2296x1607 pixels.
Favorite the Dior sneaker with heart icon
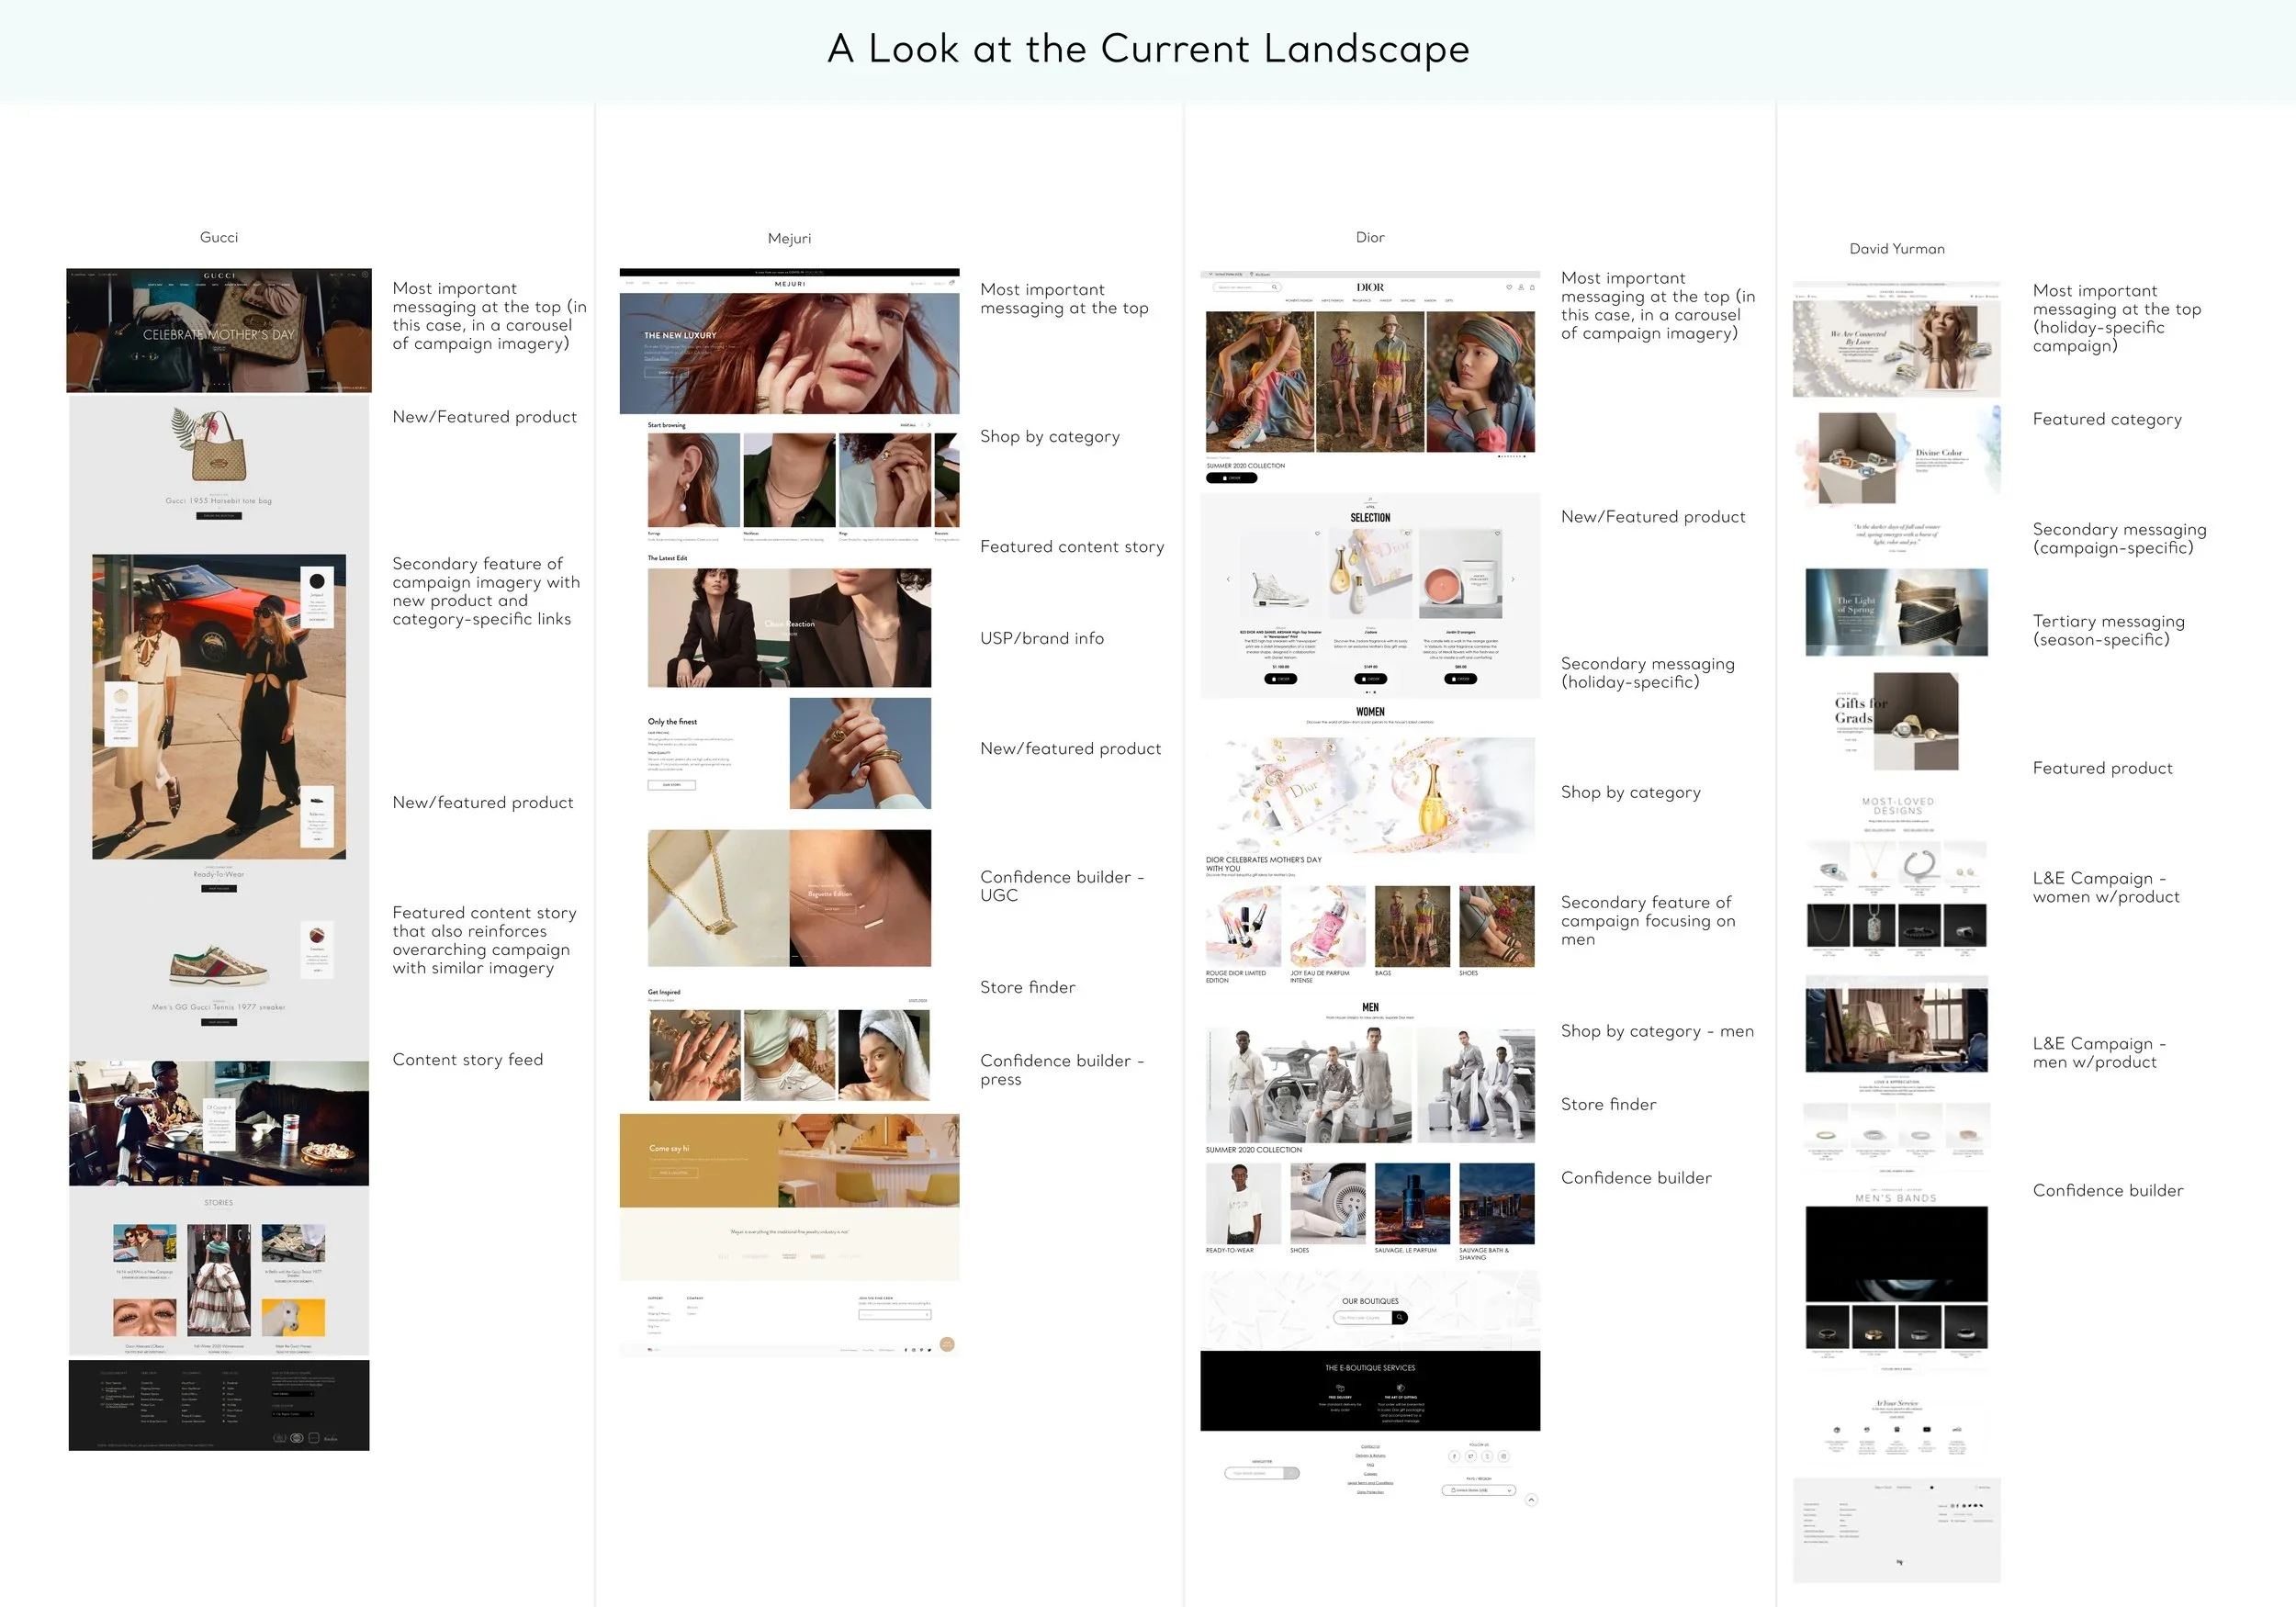(x=1317, y=533)
